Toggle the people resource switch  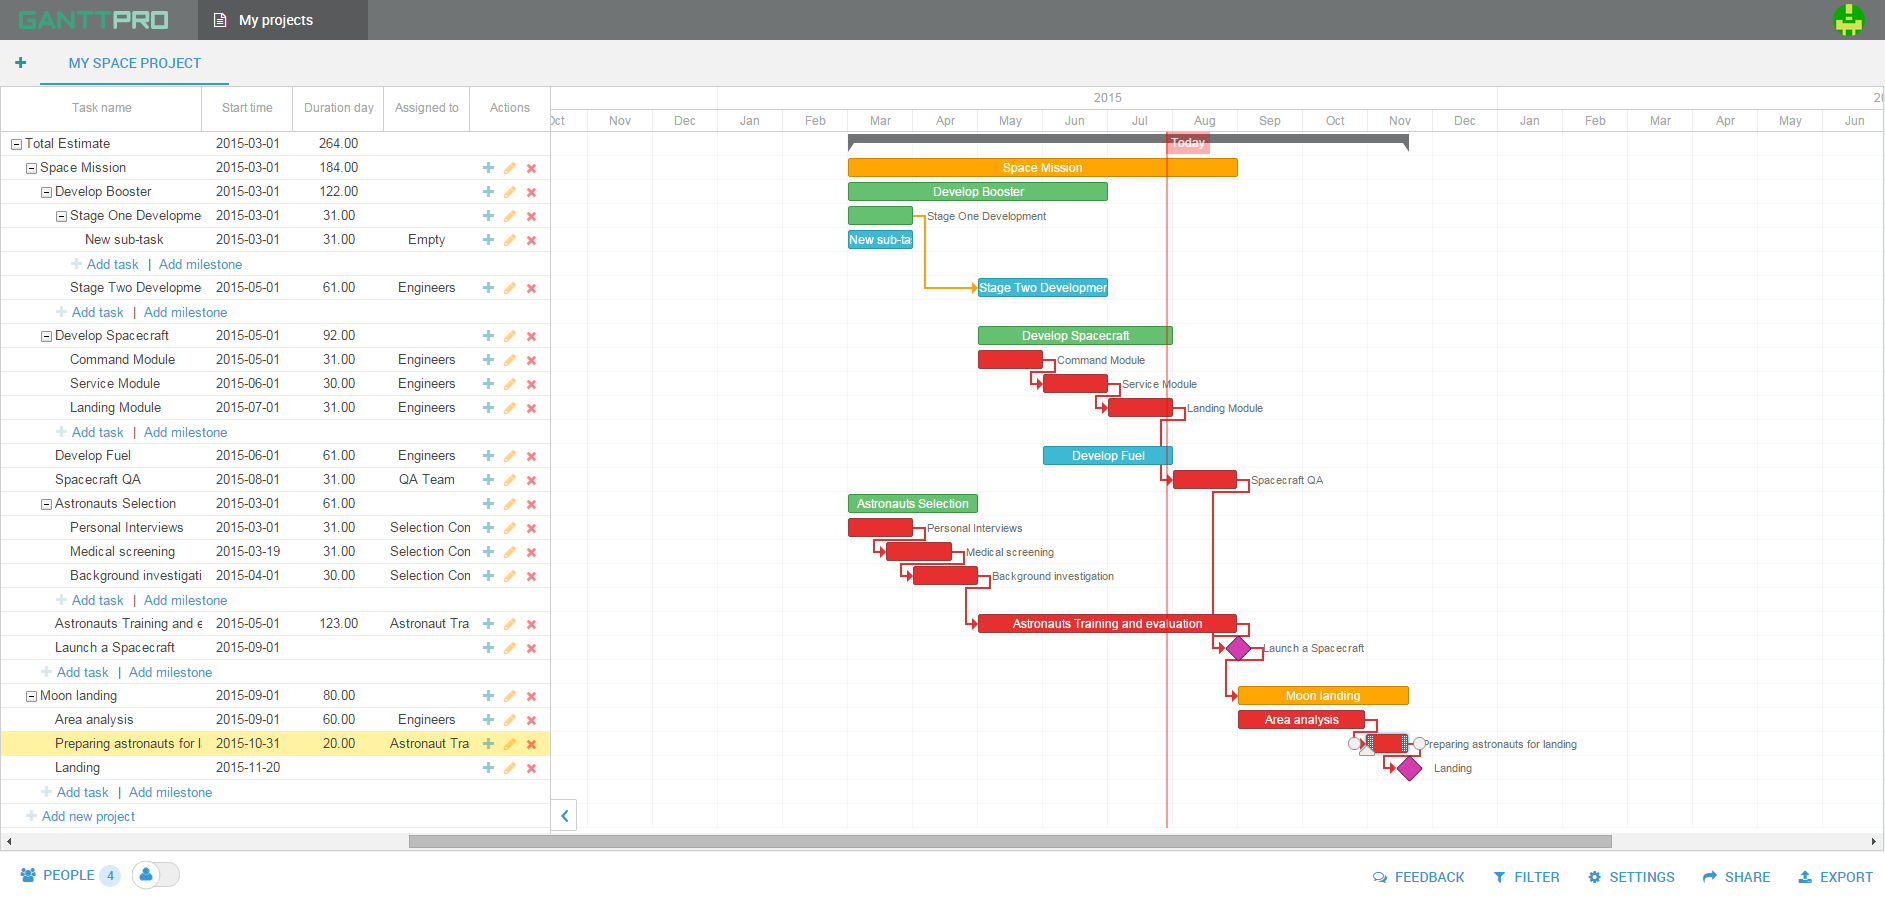pos(156,875)
